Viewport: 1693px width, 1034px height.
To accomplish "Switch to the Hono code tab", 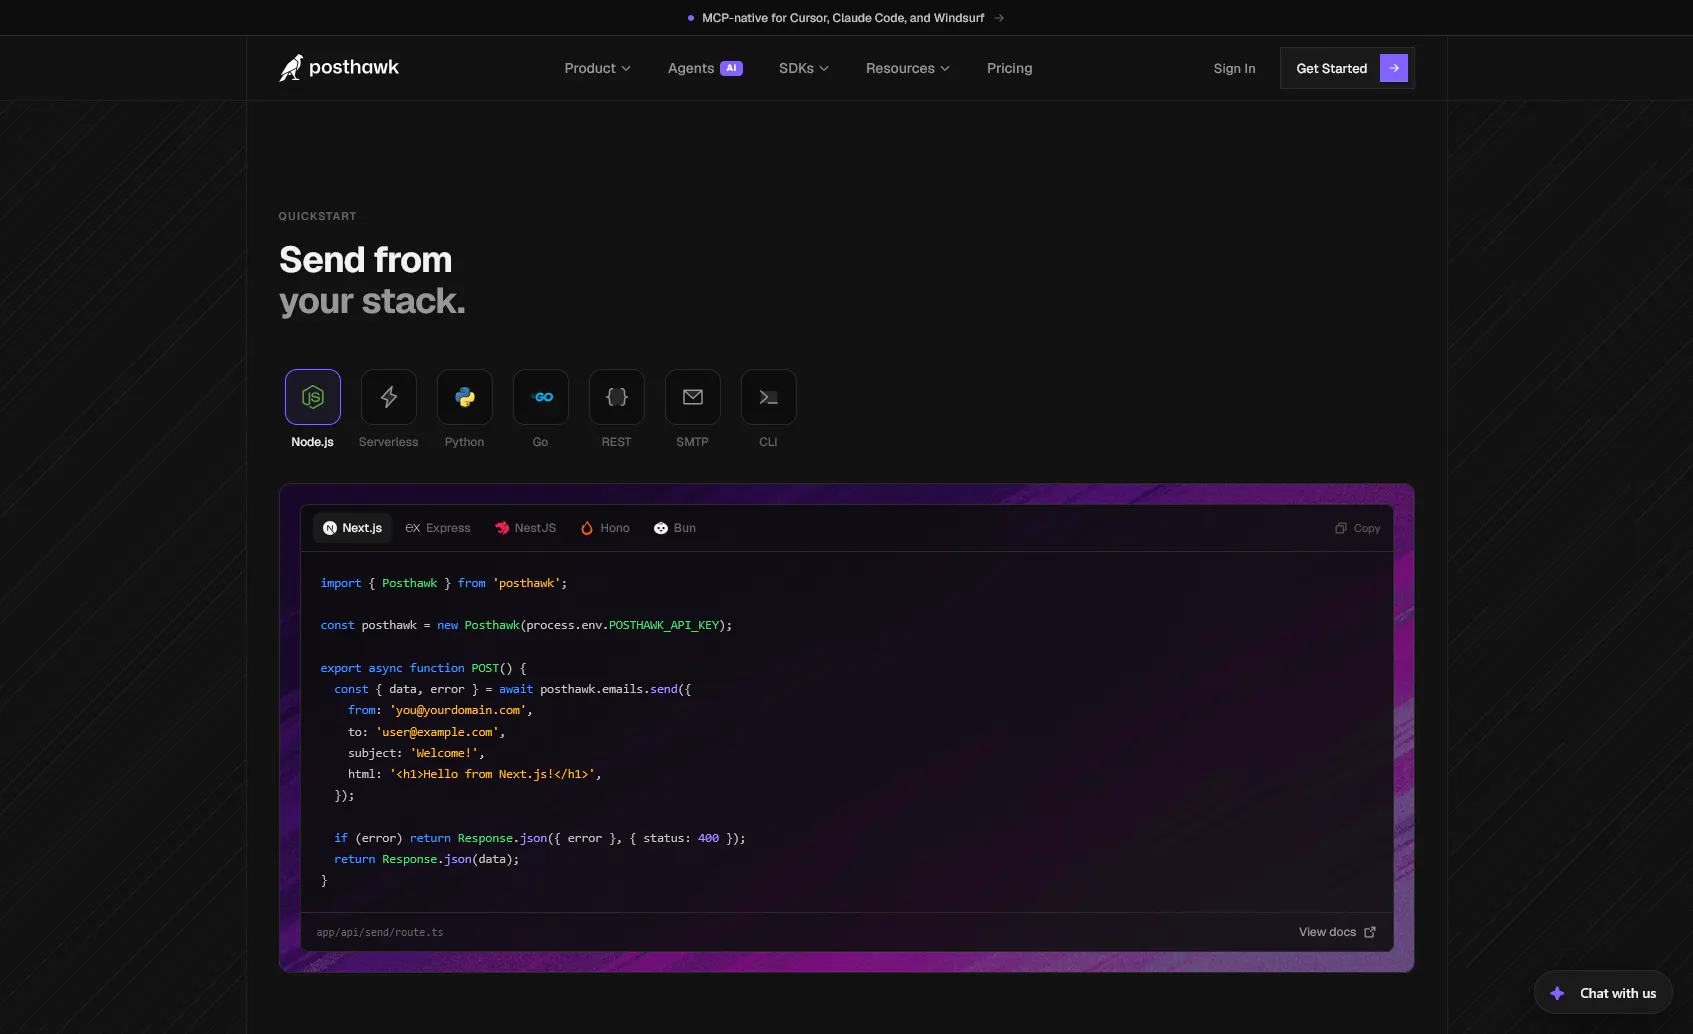I will pos(605,528).
